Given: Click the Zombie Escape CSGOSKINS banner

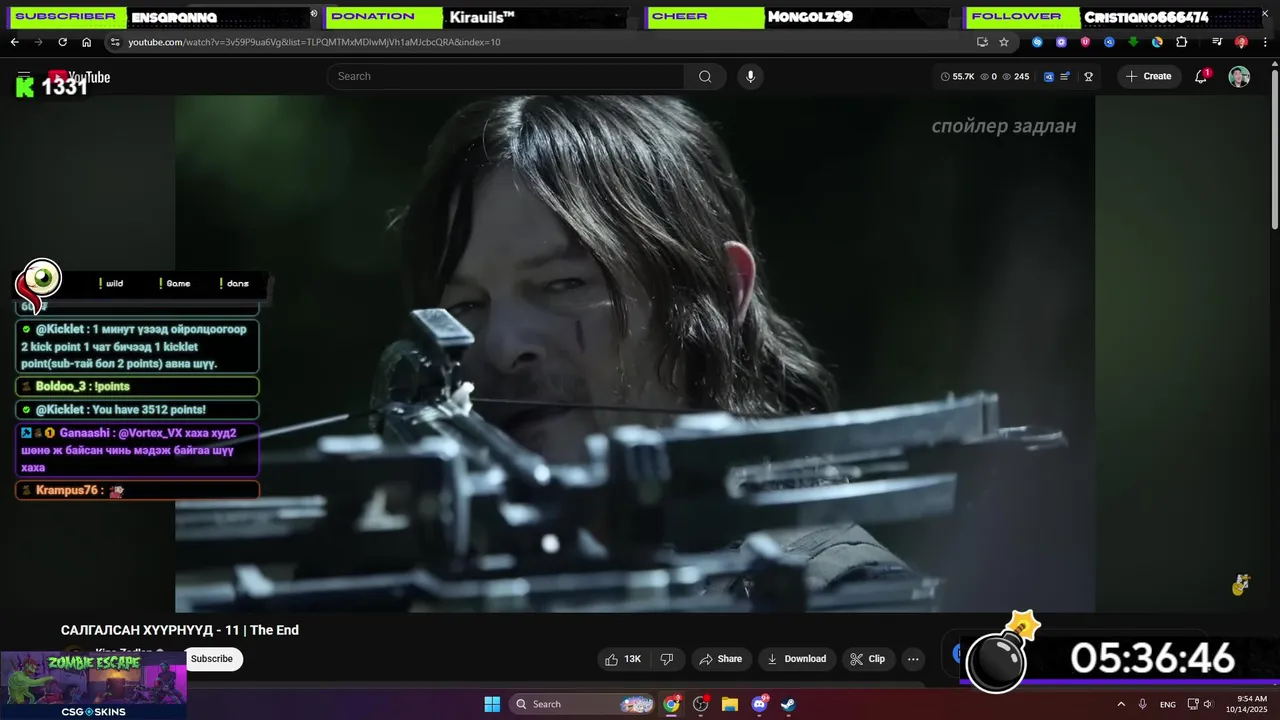Looking at the screenshot, I should pos(93,686).
